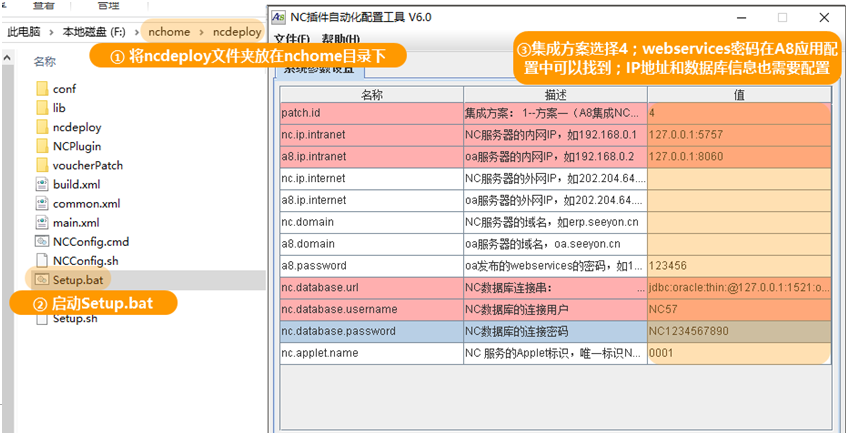Viewport: 846px width, 433px height.
Task: Select the nc.domain name cell
Action: click(x=372, y=222)
